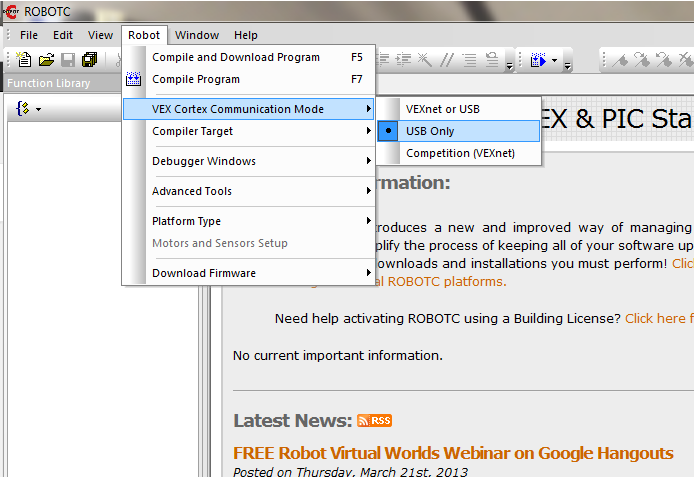694x477 pixels.
Task: Click the comment lines slash icon
Action: click(447, 59)
